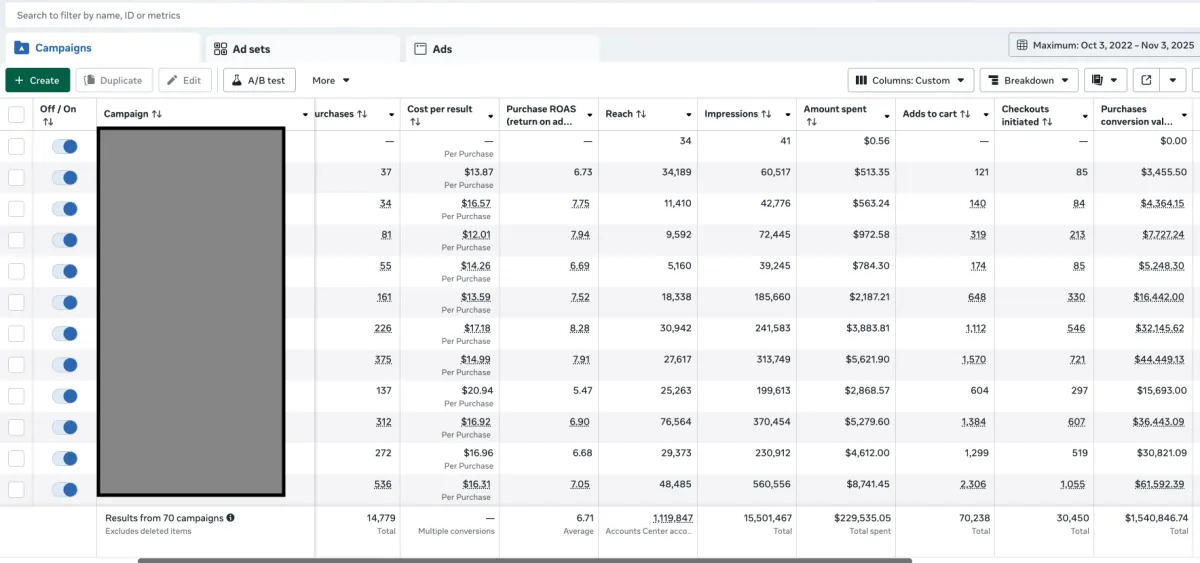Sort by the Amount spent column arrows
This screenshot has width=1200, height=563.
tap(811, 122)
